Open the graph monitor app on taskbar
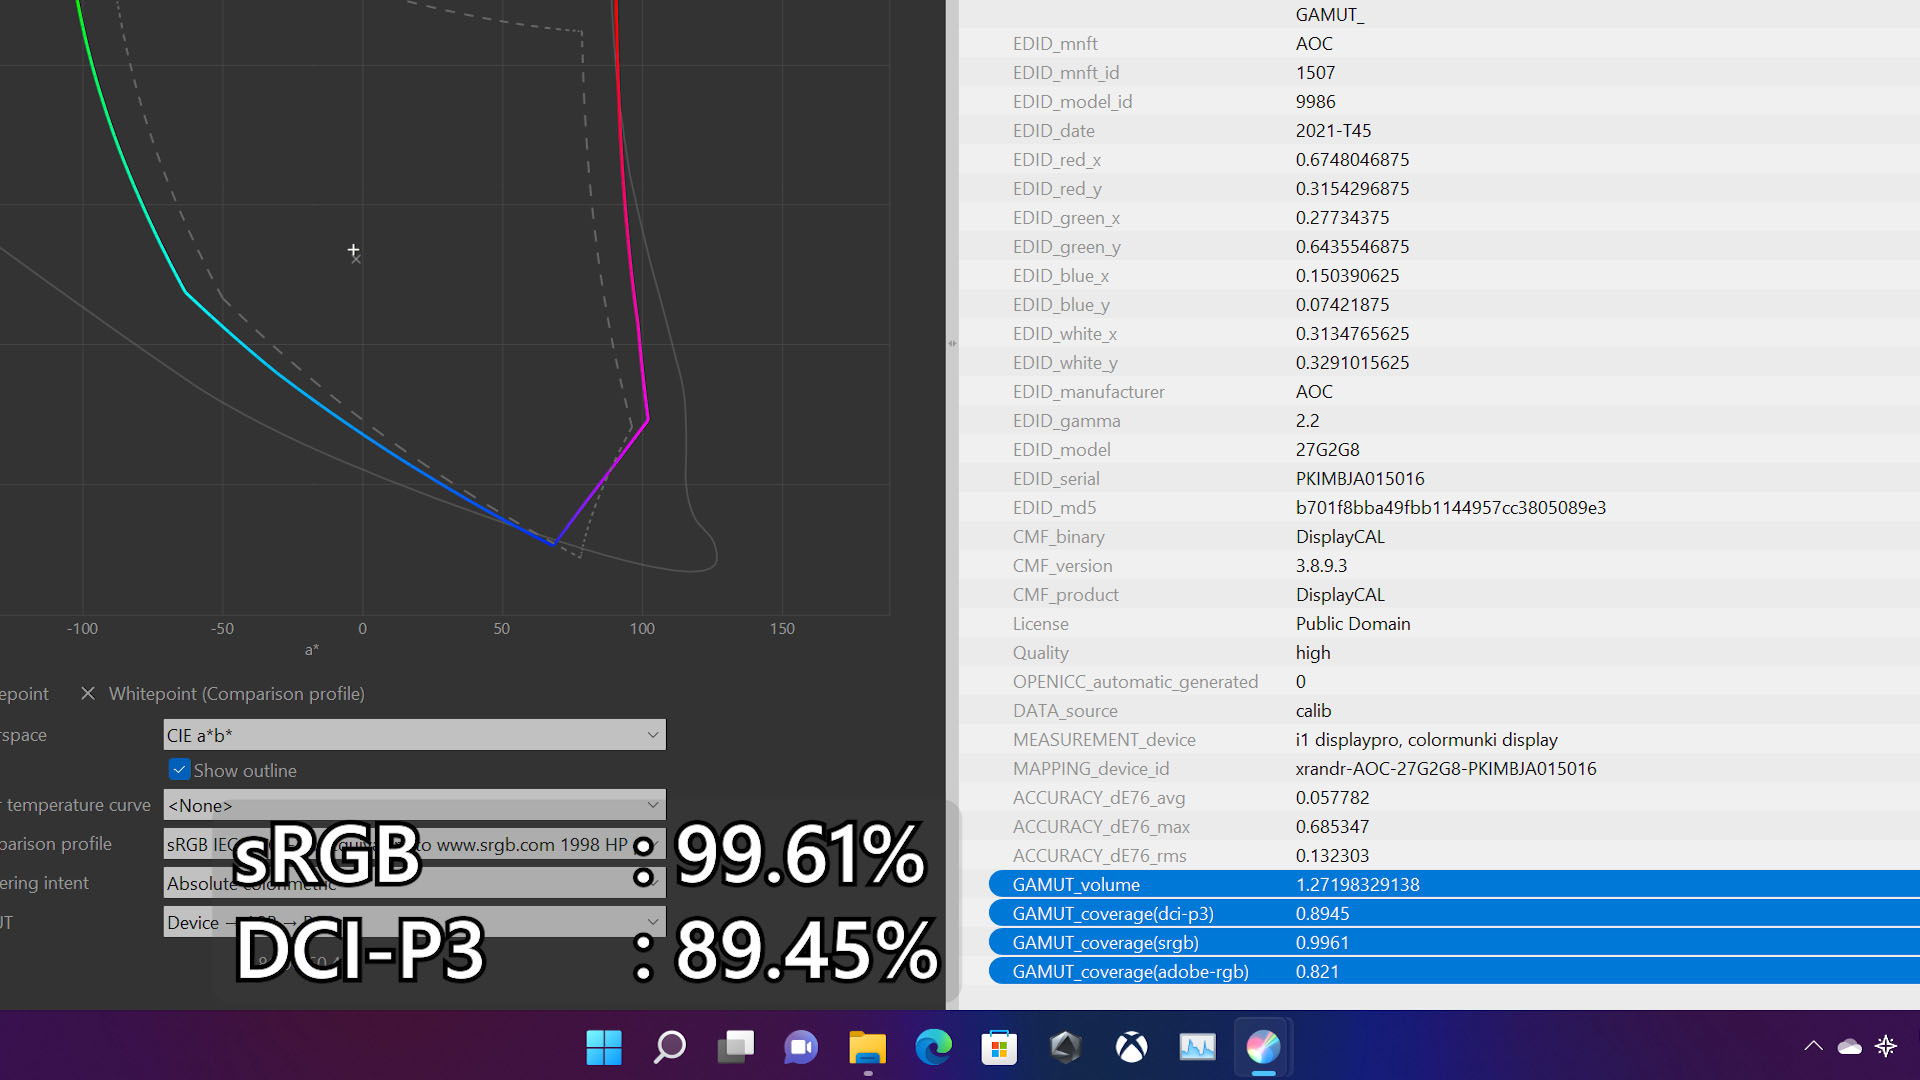 1197,1047
